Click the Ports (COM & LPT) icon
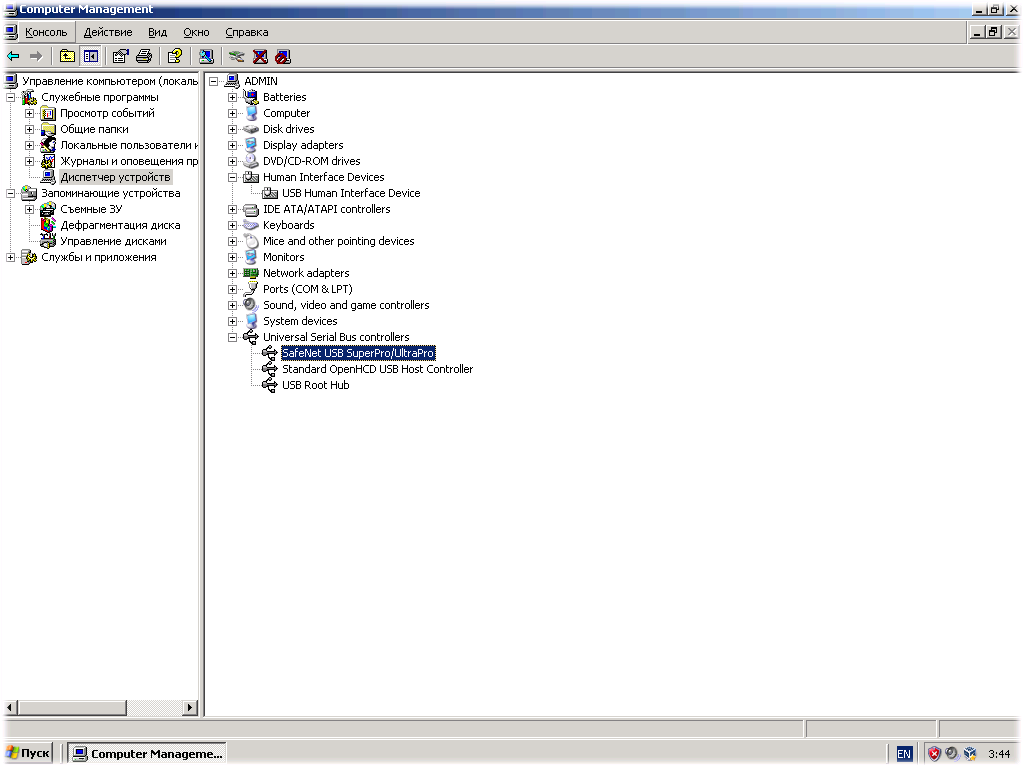This screenshot has height=768, width=1024. click(x=251, y=289)
